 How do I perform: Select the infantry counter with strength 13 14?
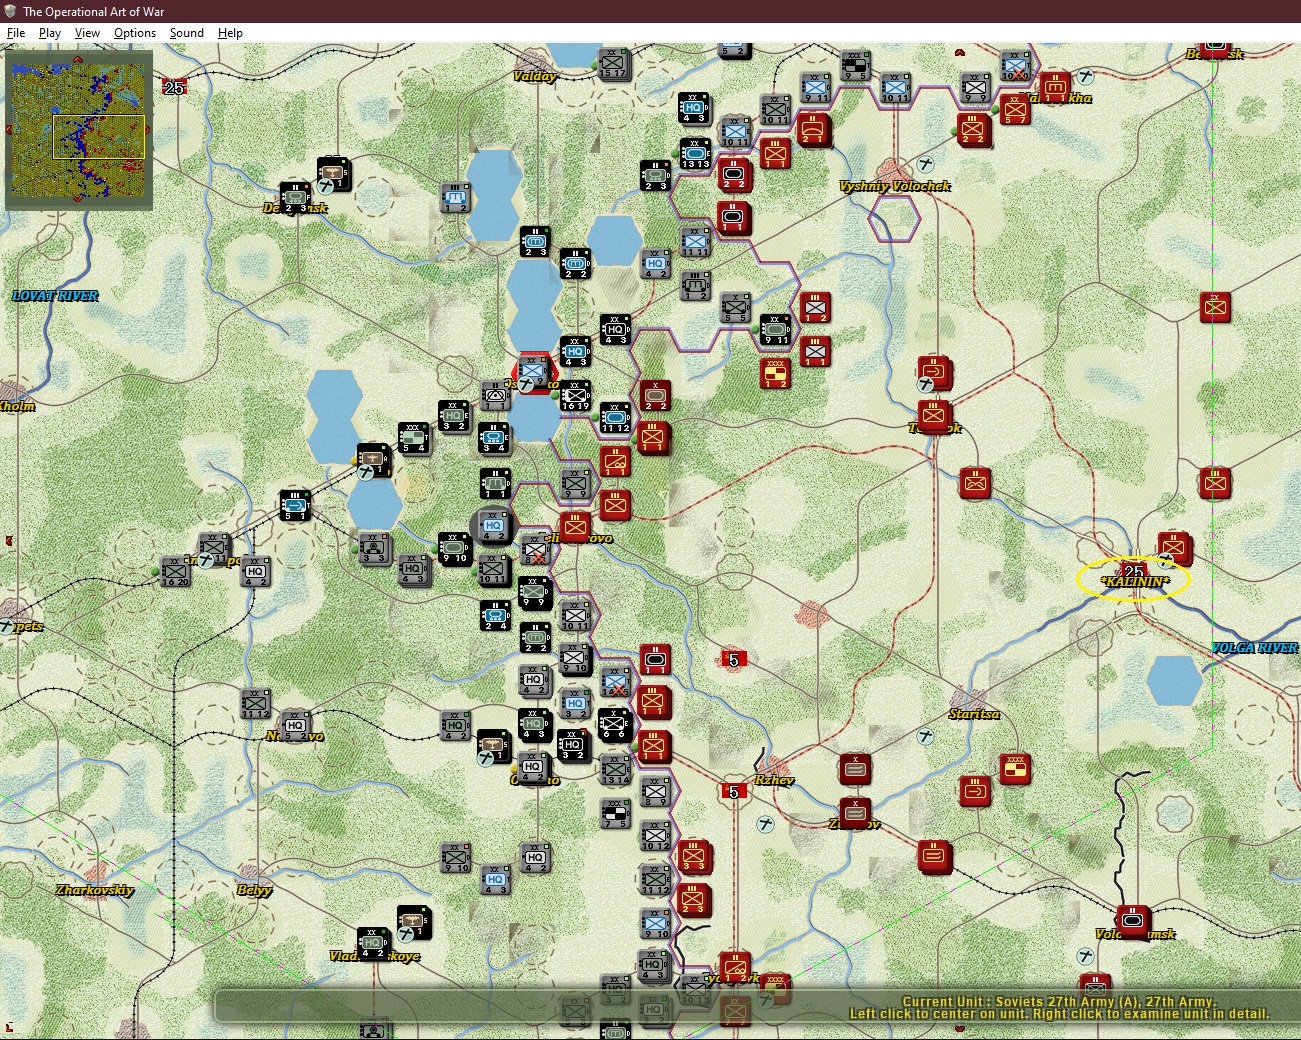[615, 769]
